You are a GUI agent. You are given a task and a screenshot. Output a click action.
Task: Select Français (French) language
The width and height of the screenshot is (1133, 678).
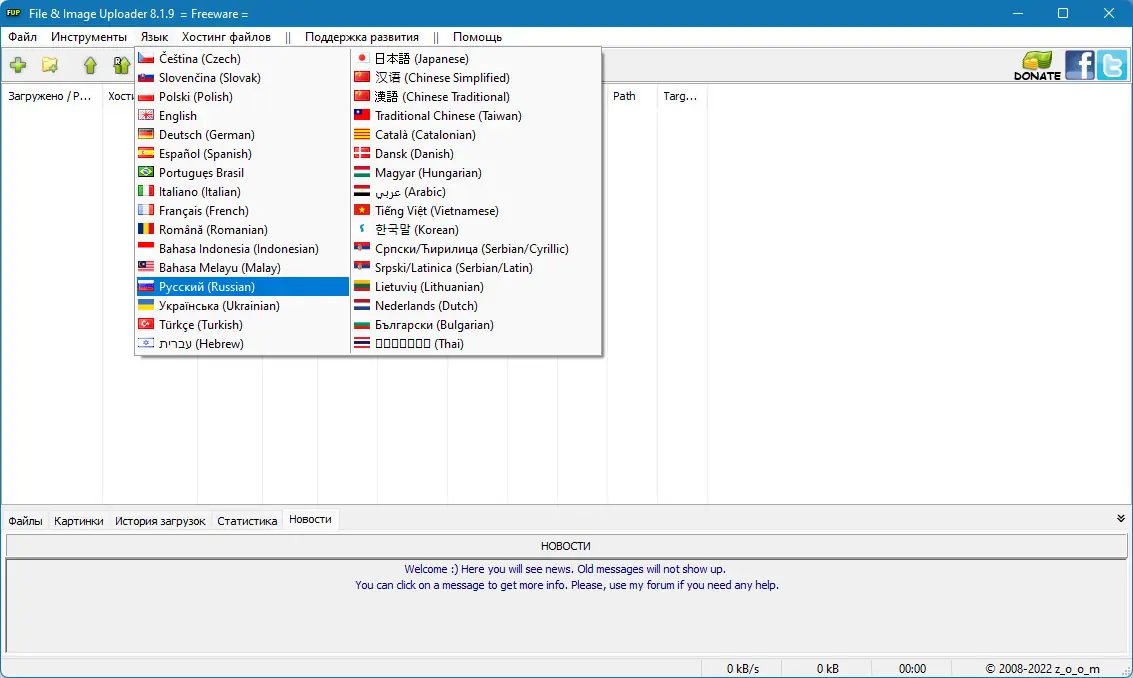pos(243,211)
